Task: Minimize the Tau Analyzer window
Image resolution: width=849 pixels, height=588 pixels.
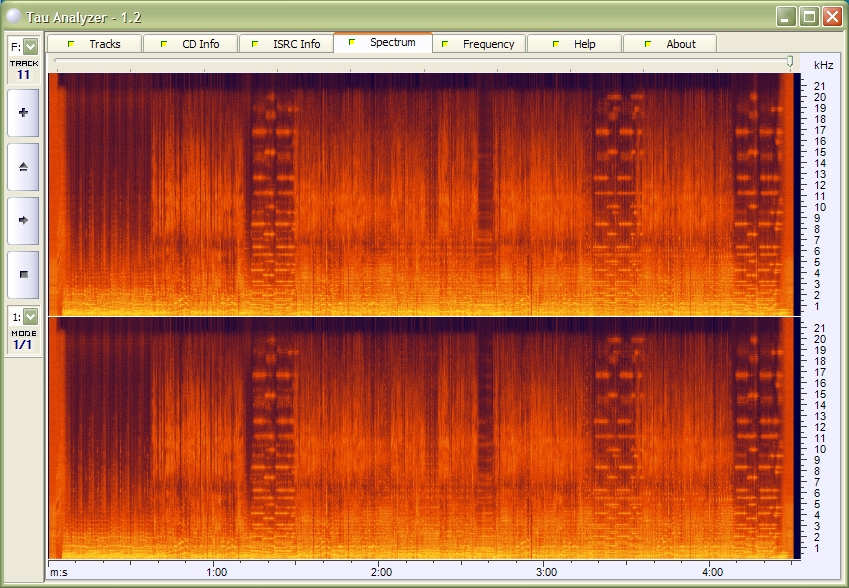Action: [786, 16]
